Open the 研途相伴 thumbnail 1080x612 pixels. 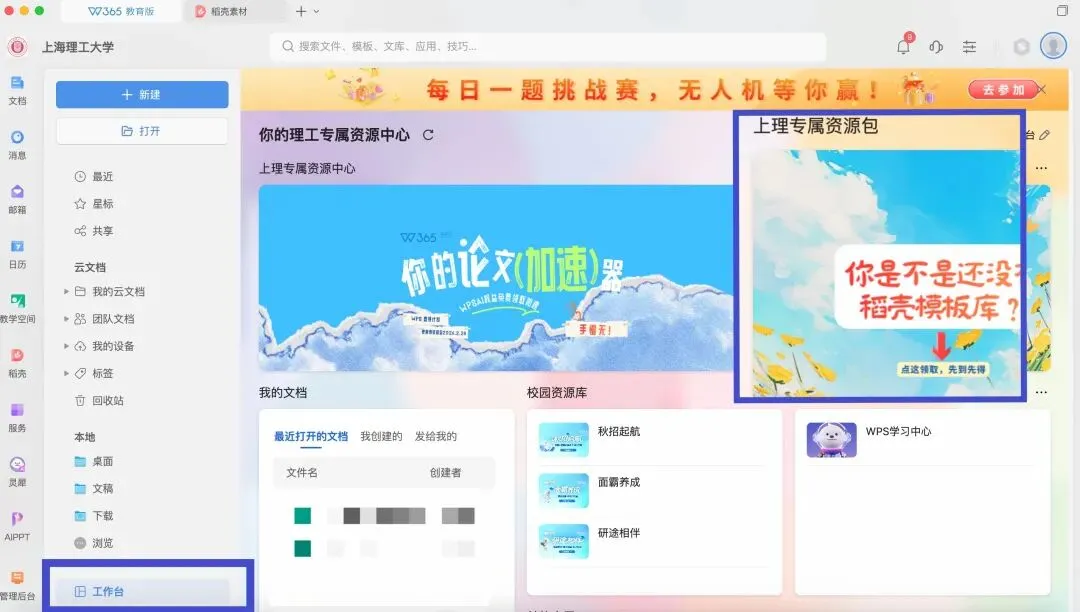point(563,541)
